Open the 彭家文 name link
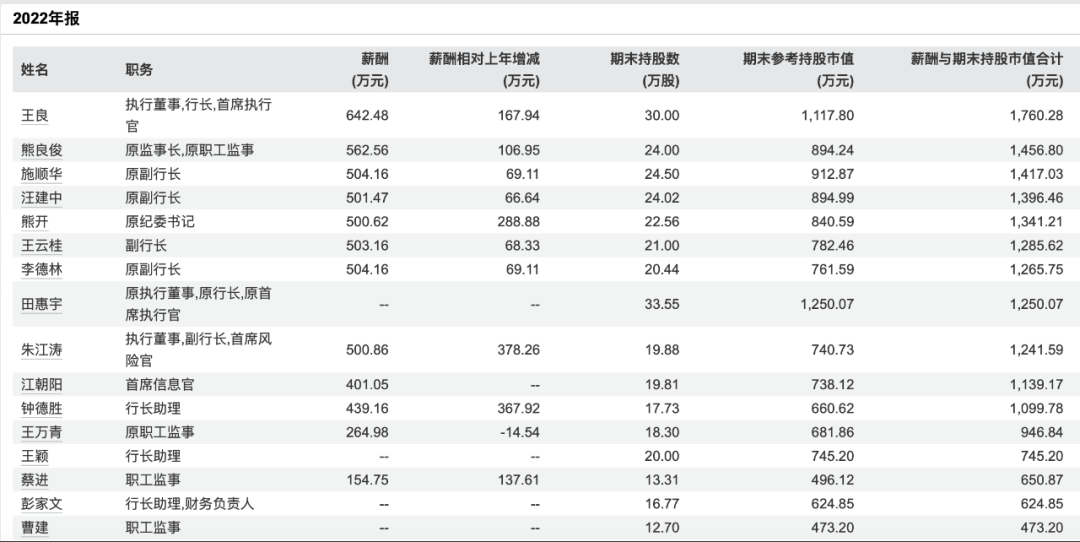 pos(42,504)
